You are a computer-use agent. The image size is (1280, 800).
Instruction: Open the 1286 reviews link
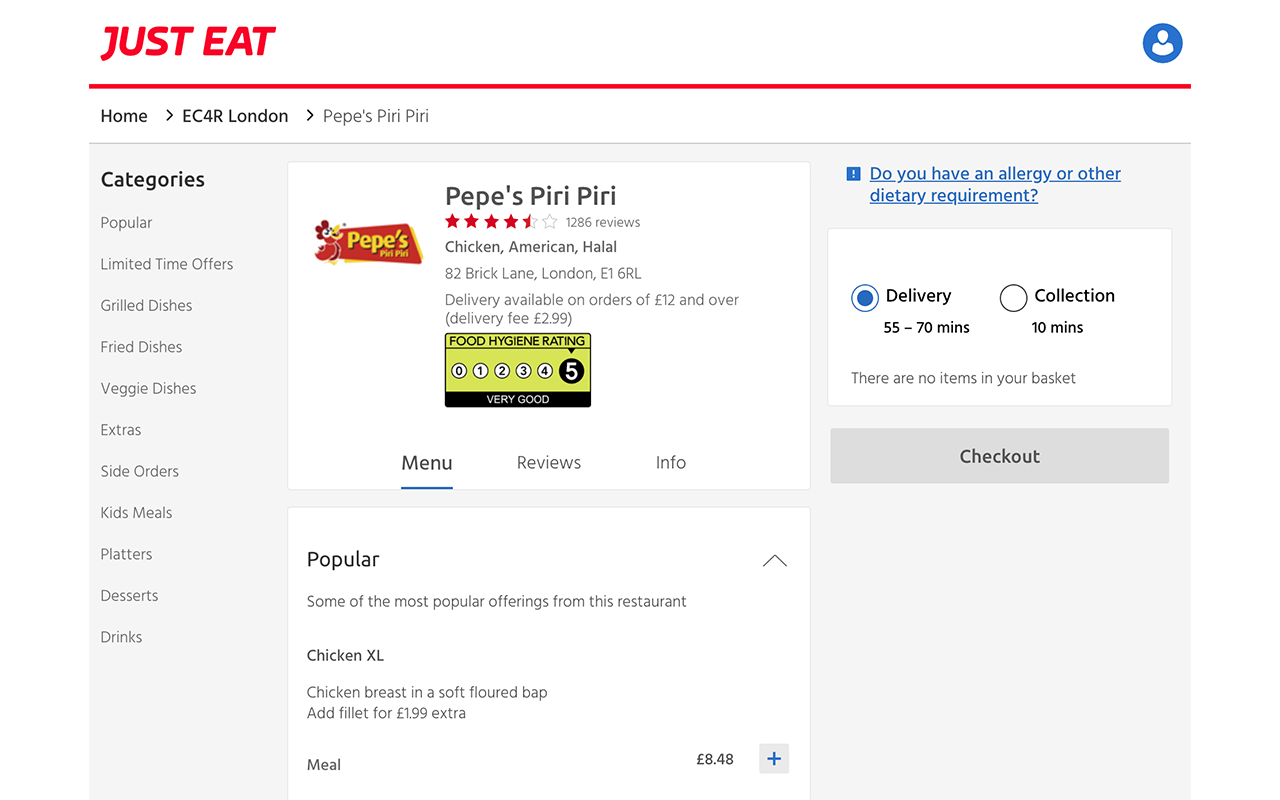[x=603, y=223]
